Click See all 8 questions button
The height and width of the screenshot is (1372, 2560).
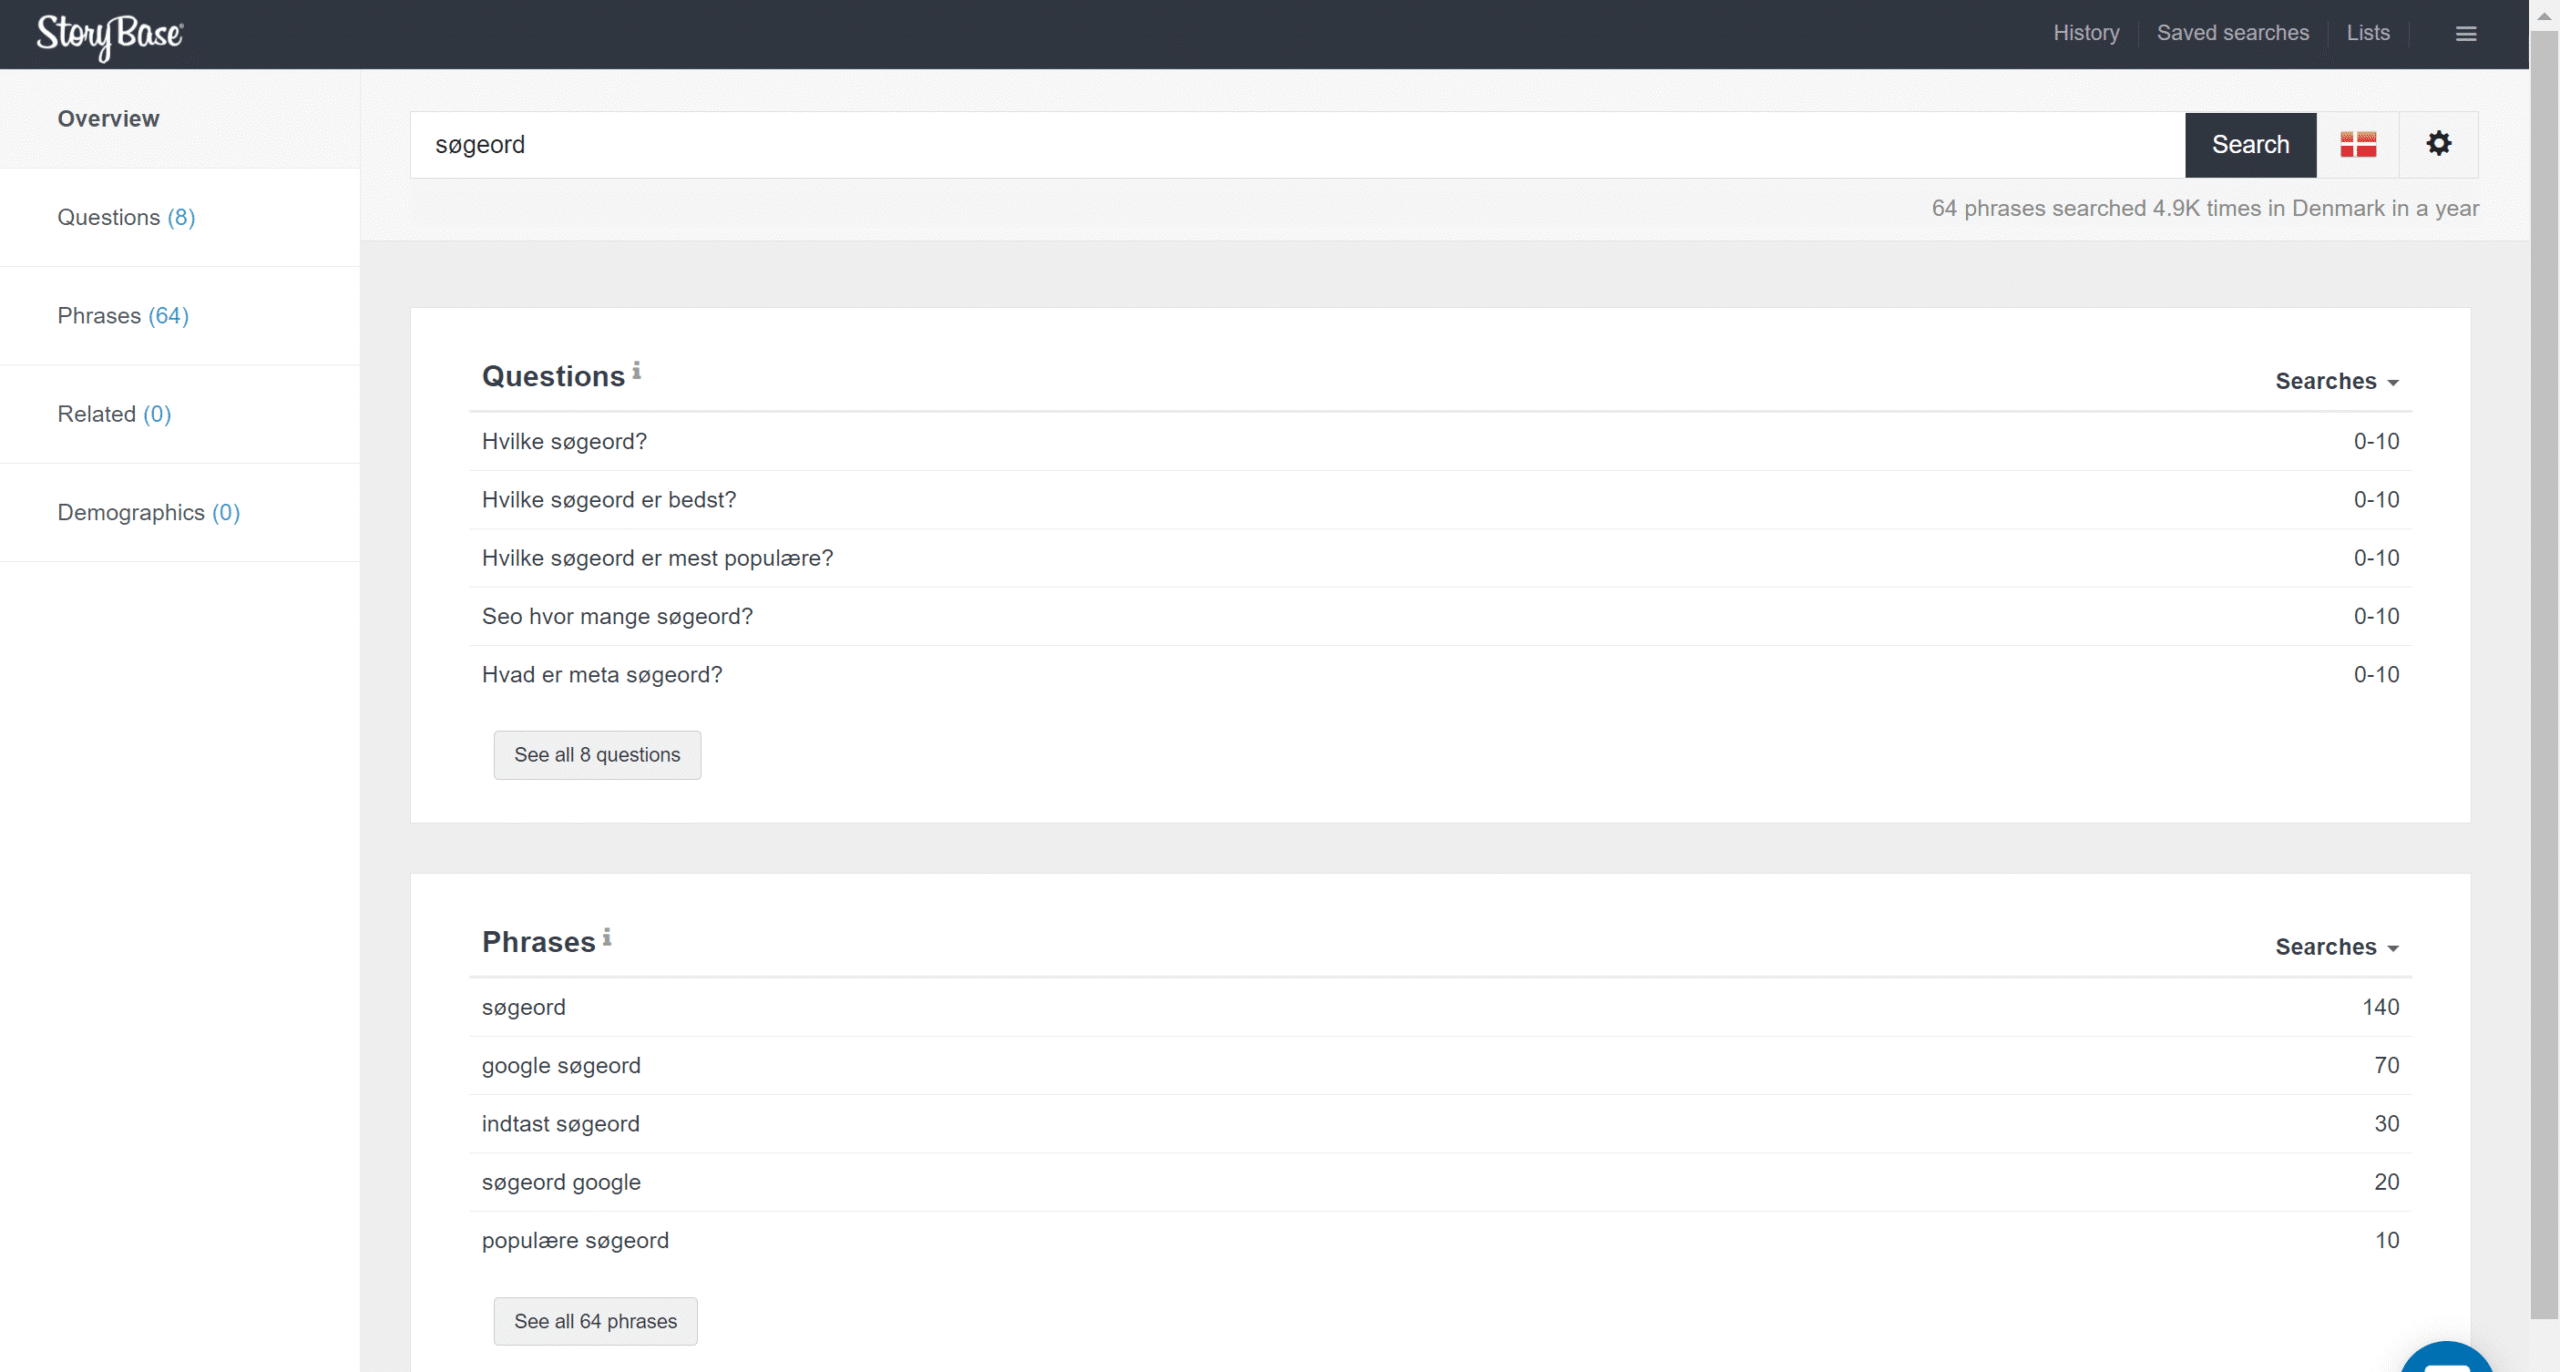597,755
